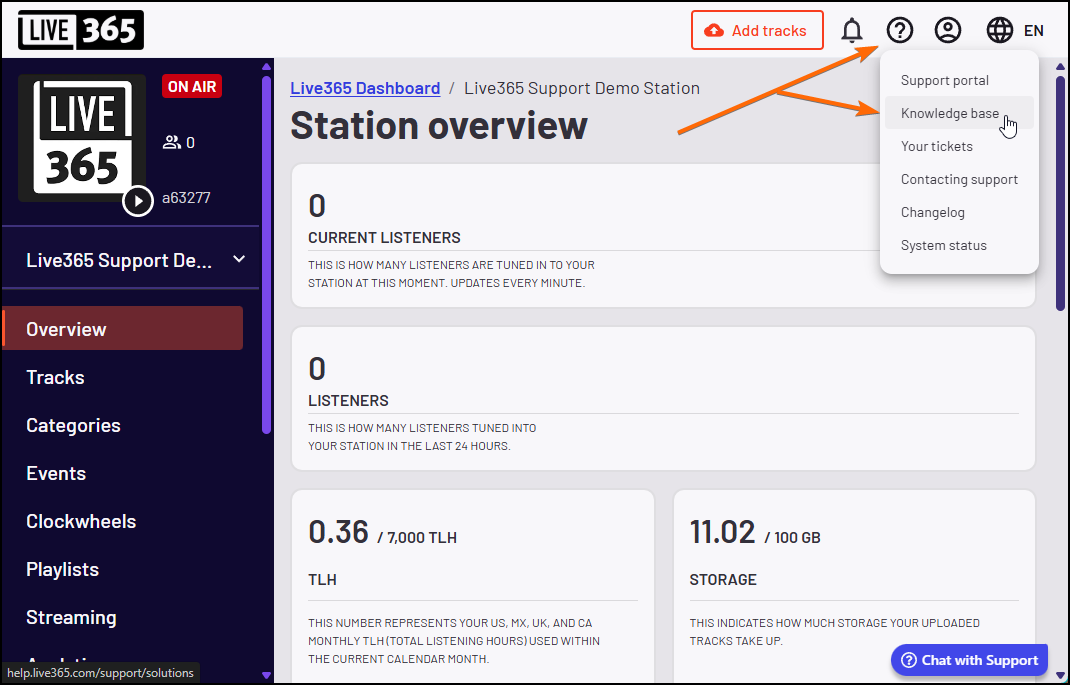This screenshot has width=1070, height=685.
Task: Click the main page scrollbar thumb
Action: [x=1060, y=191]
